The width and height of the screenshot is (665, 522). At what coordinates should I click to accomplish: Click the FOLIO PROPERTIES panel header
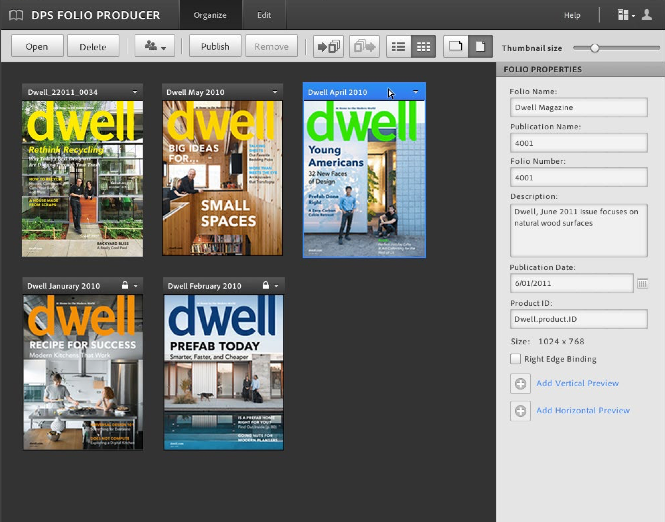[580, 69]
